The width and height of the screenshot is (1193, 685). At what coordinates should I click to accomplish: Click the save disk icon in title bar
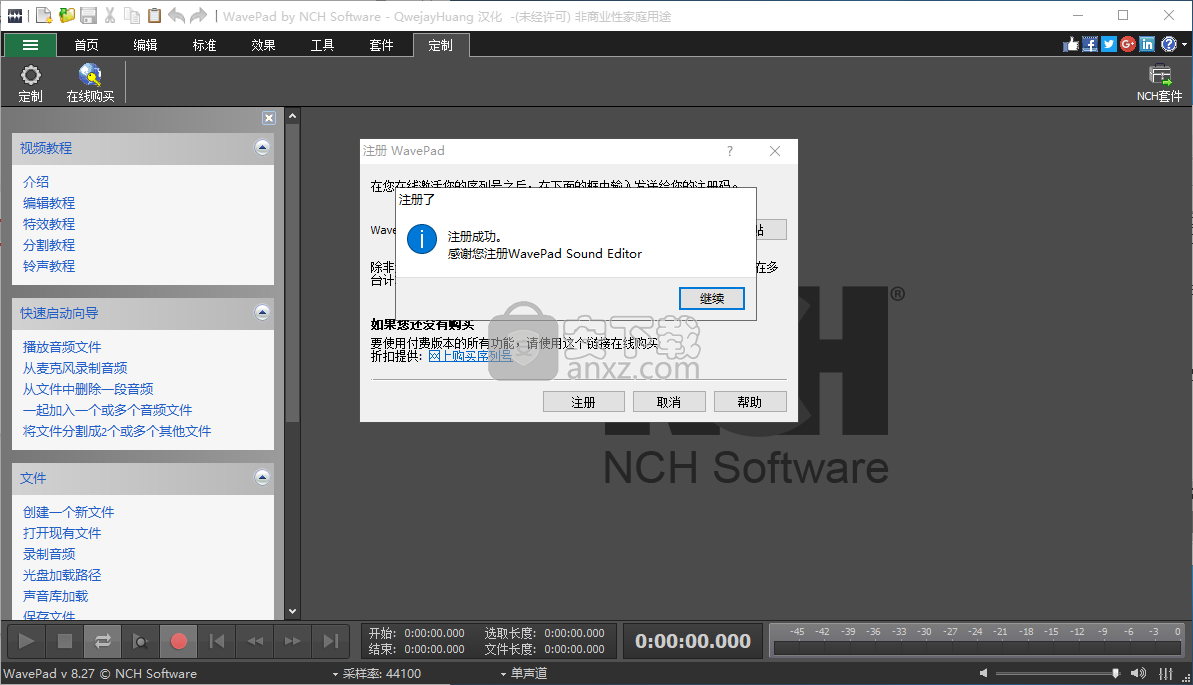88,15
